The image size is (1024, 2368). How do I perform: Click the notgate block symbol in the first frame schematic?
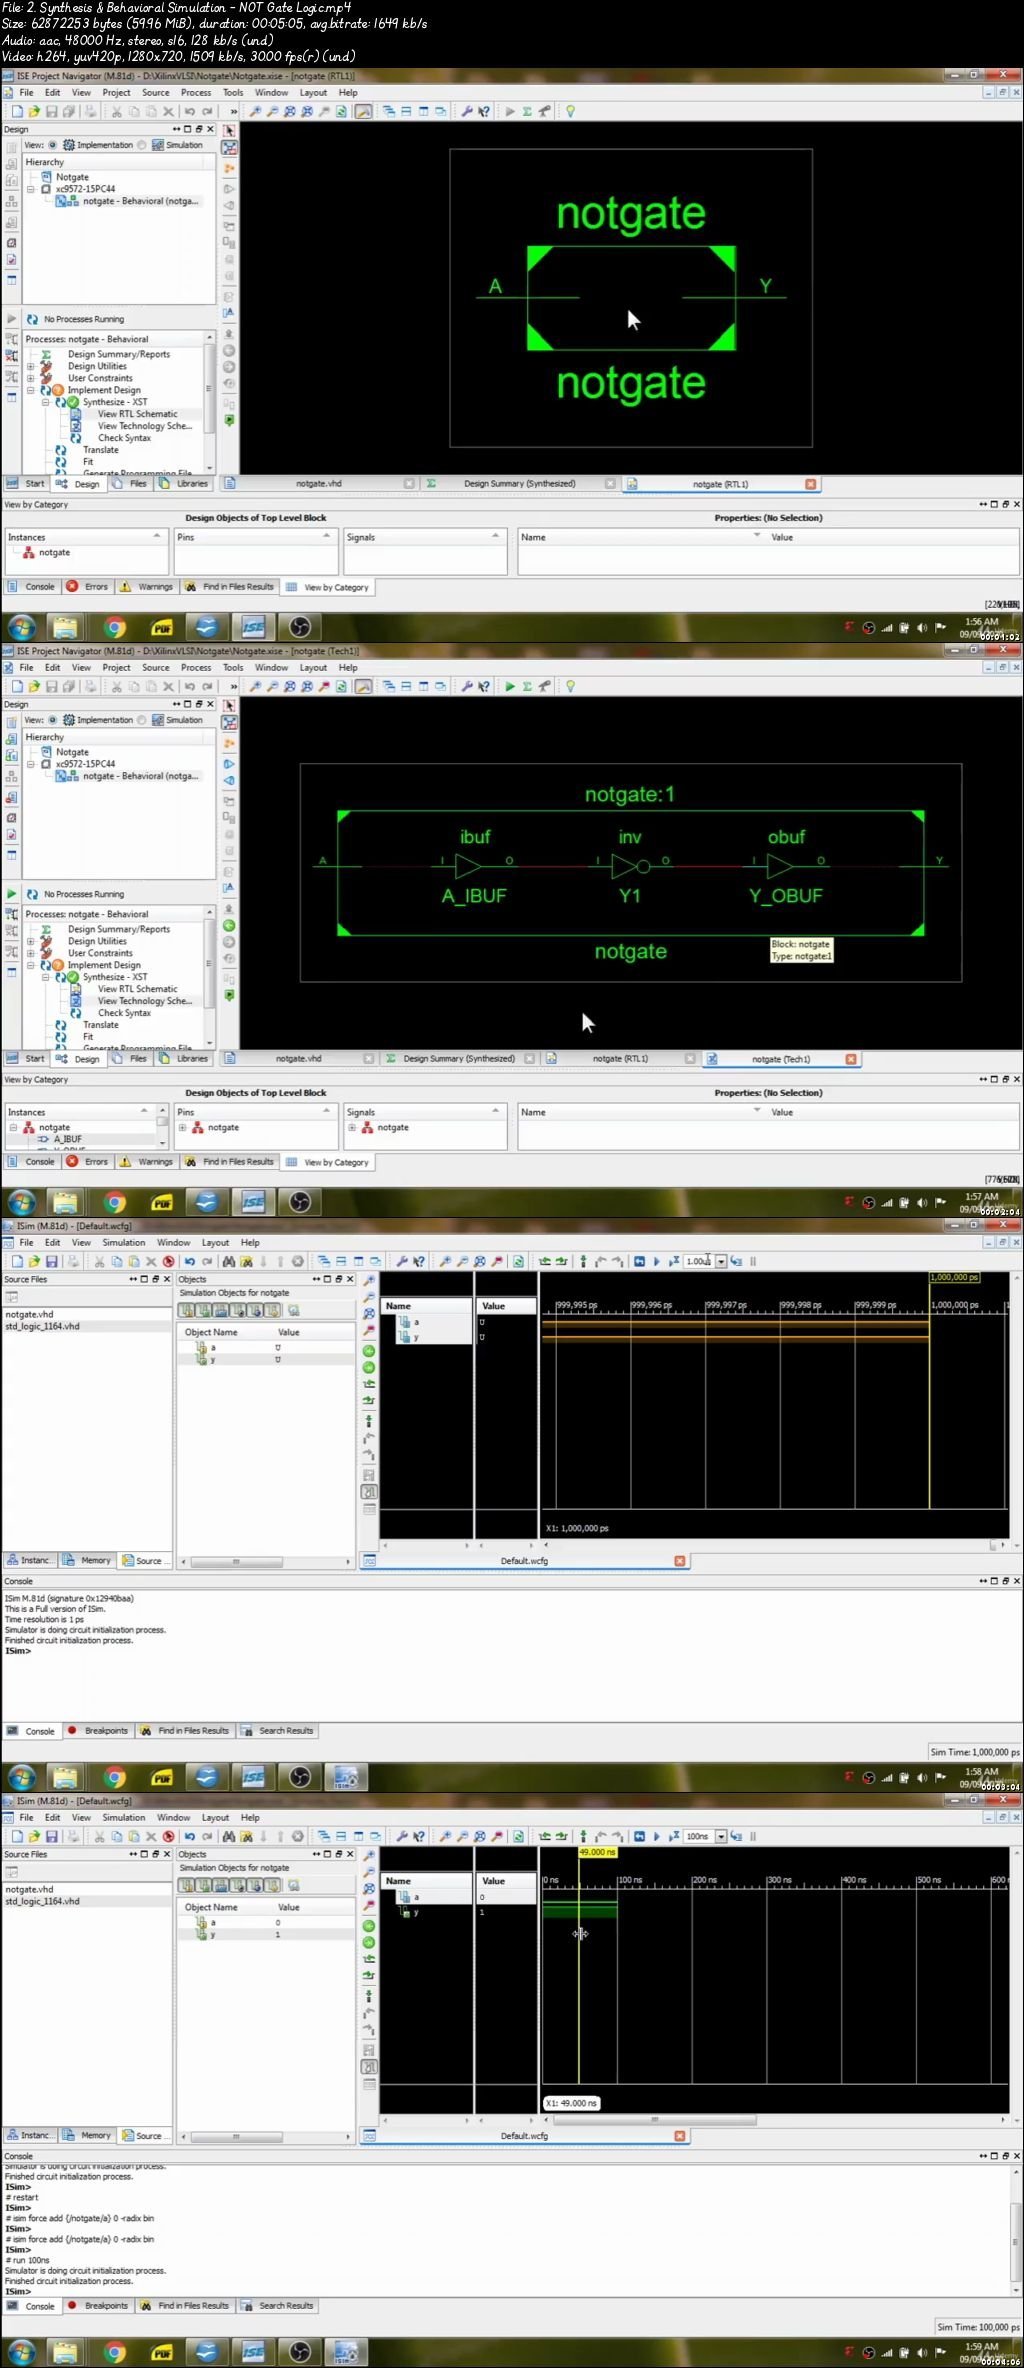tap(631, 298)
